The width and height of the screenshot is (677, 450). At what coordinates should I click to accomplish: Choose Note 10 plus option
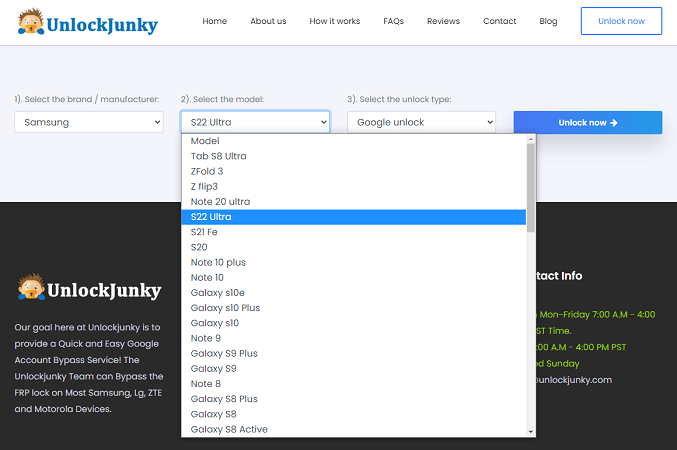tap(354, 263)
